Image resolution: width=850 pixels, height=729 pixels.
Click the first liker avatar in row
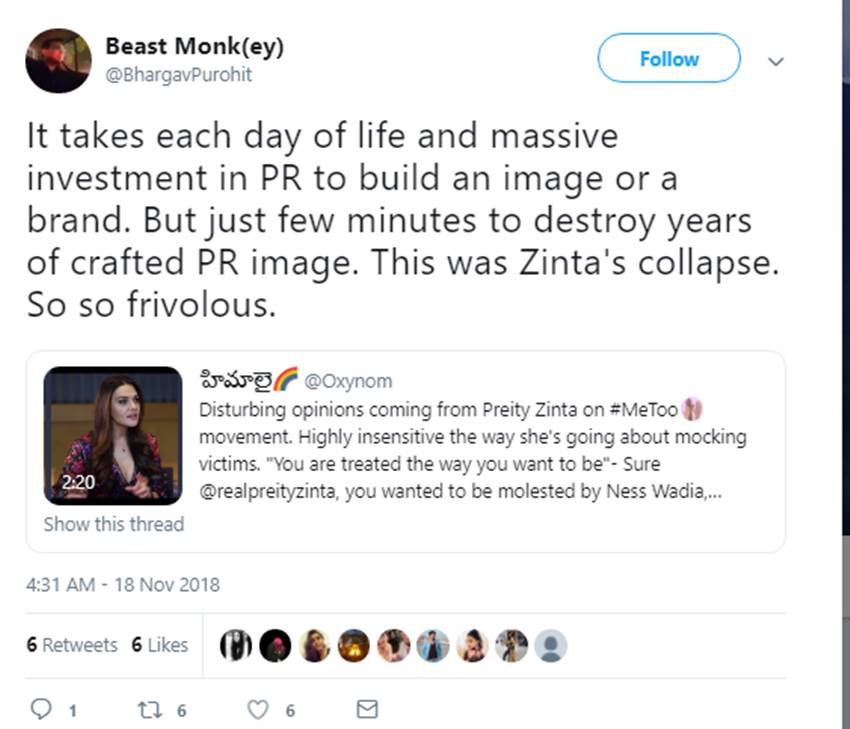[x=236, y=646]
